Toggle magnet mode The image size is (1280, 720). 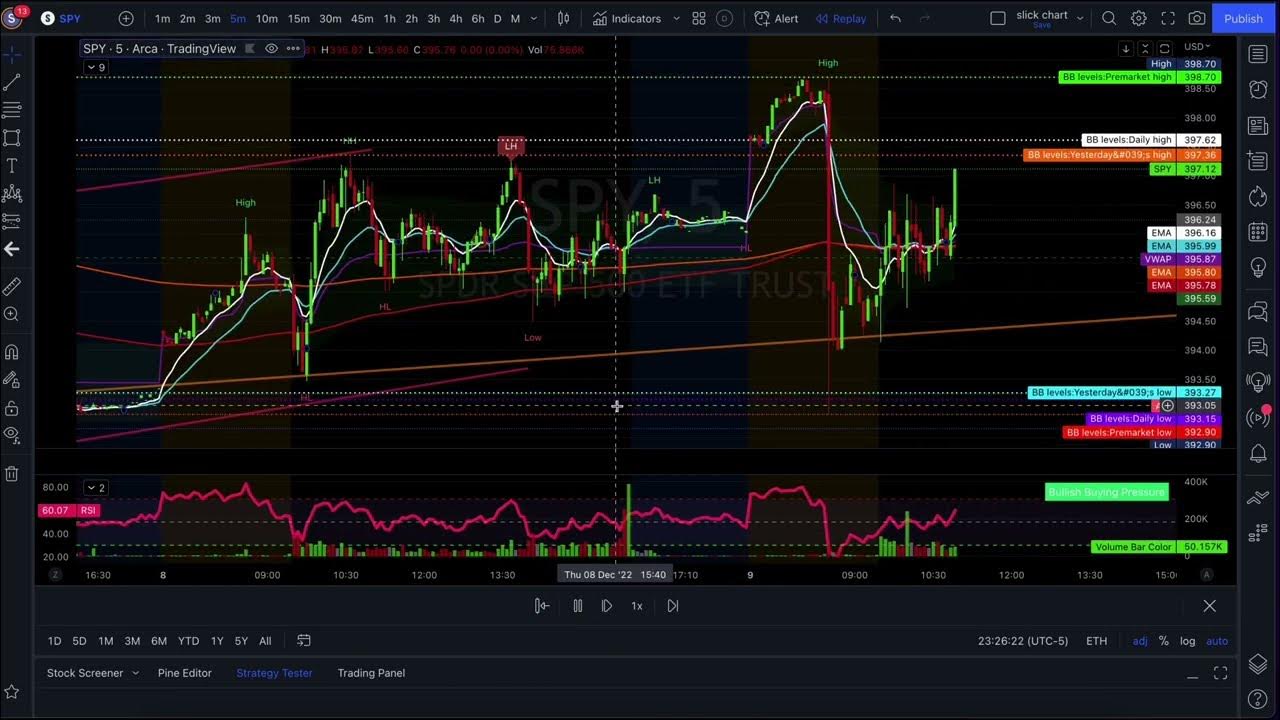point(12,352)
